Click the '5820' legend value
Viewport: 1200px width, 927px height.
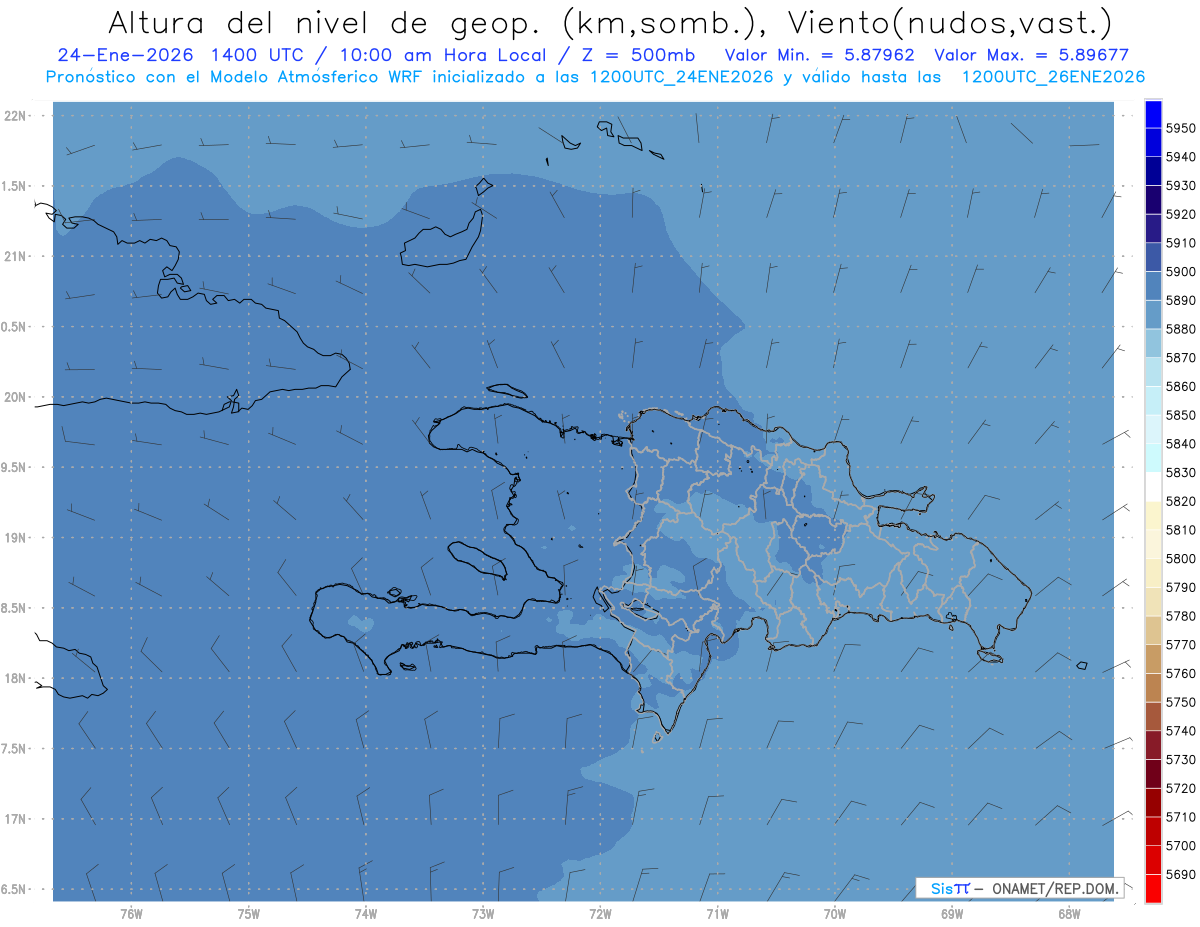click(1180, 501)
